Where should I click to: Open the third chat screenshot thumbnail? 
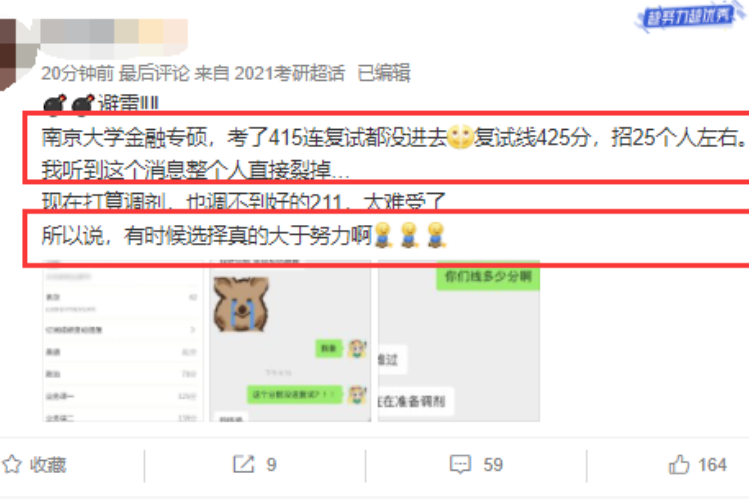coord(459,341)
